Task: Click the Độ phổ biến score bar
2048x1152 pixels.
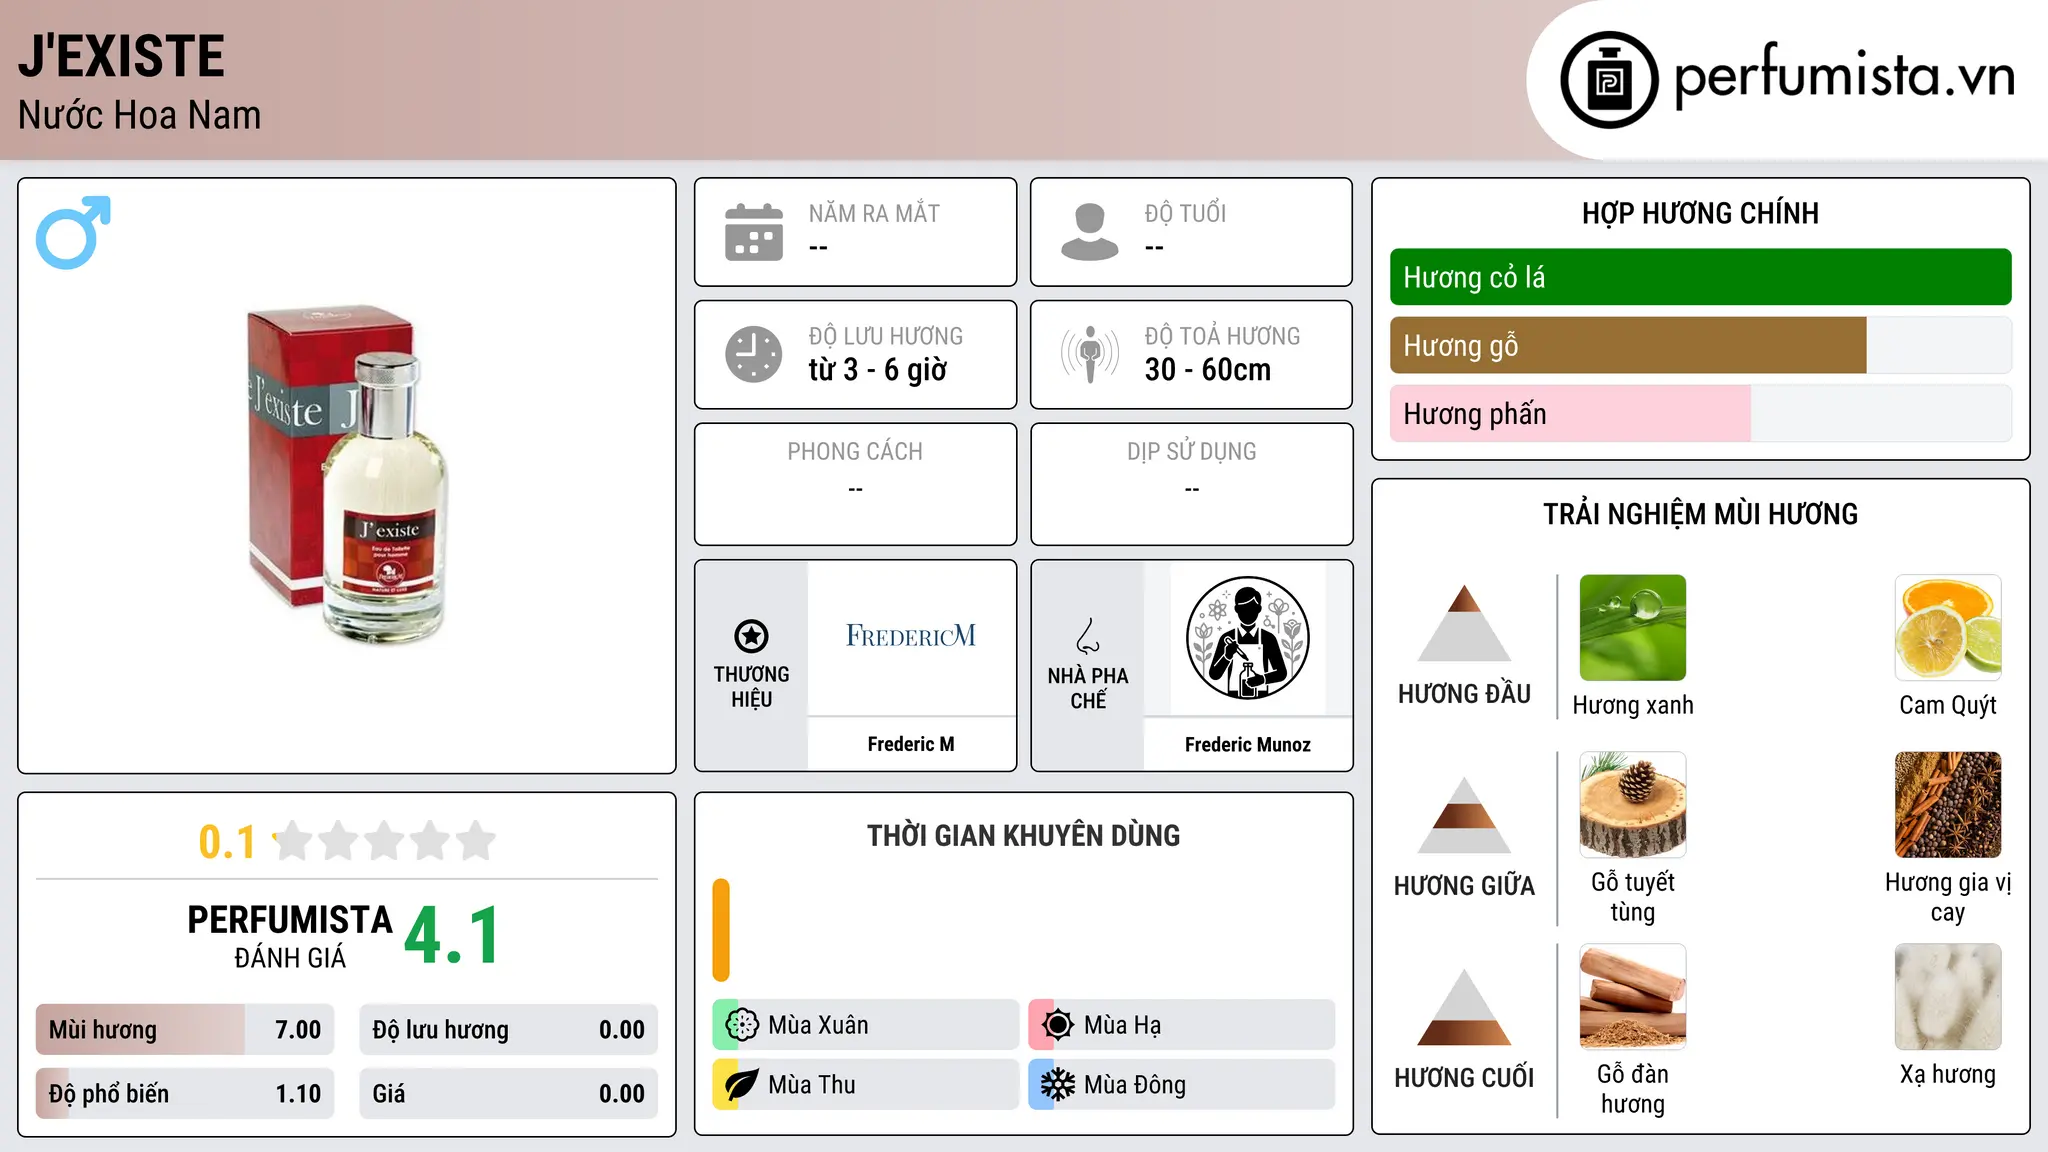Action: 184,1094
